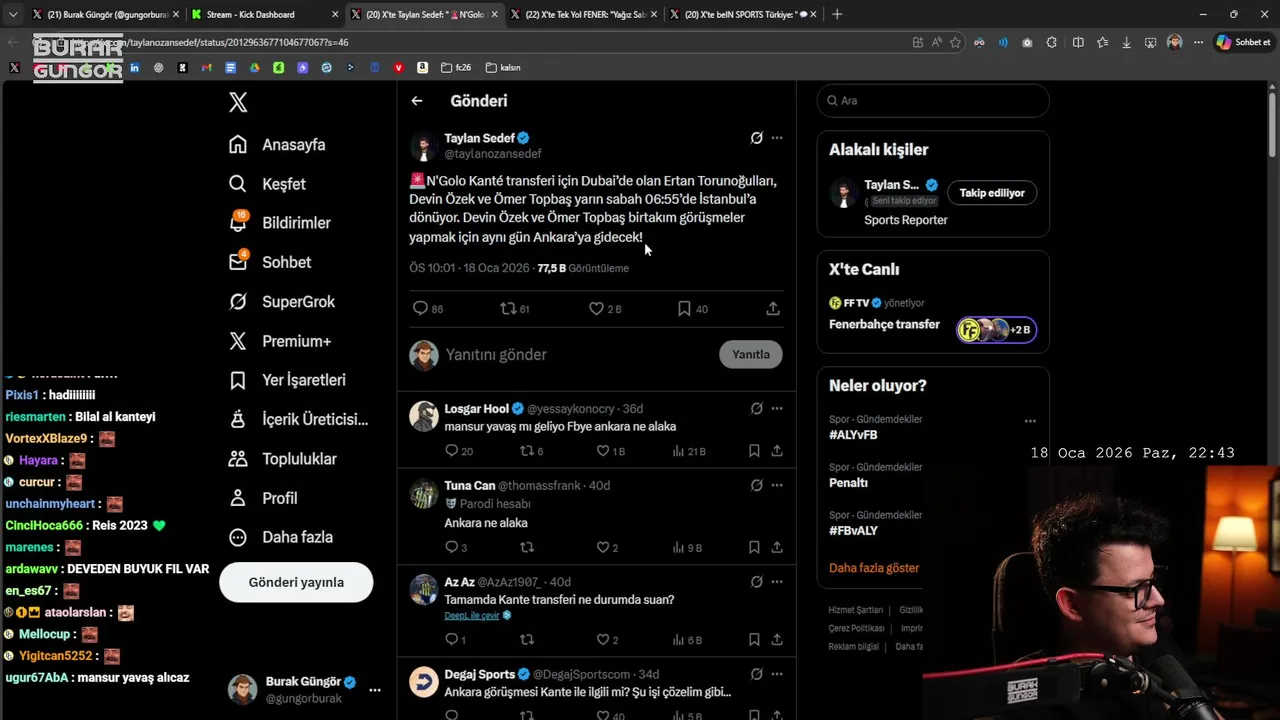
Task: Open Google Drive bookmark icon
Action: click(254, 67)
